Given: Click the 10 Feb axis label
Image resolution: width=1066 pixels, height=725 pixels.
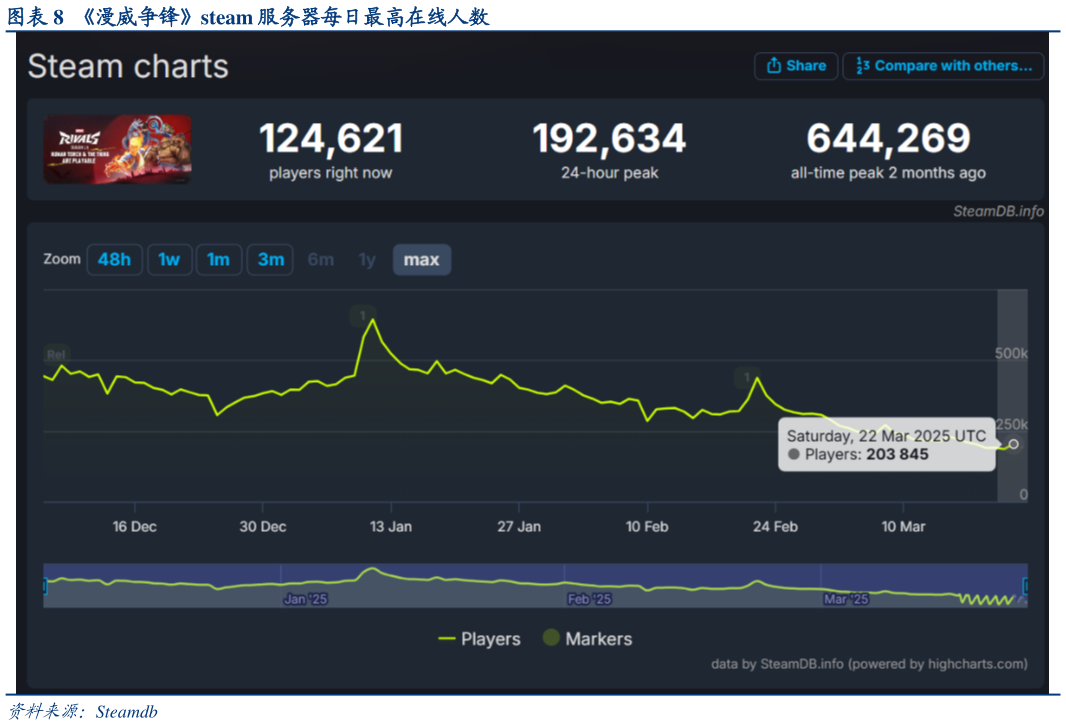Looking at the screenshot, I should coord(647,526).
